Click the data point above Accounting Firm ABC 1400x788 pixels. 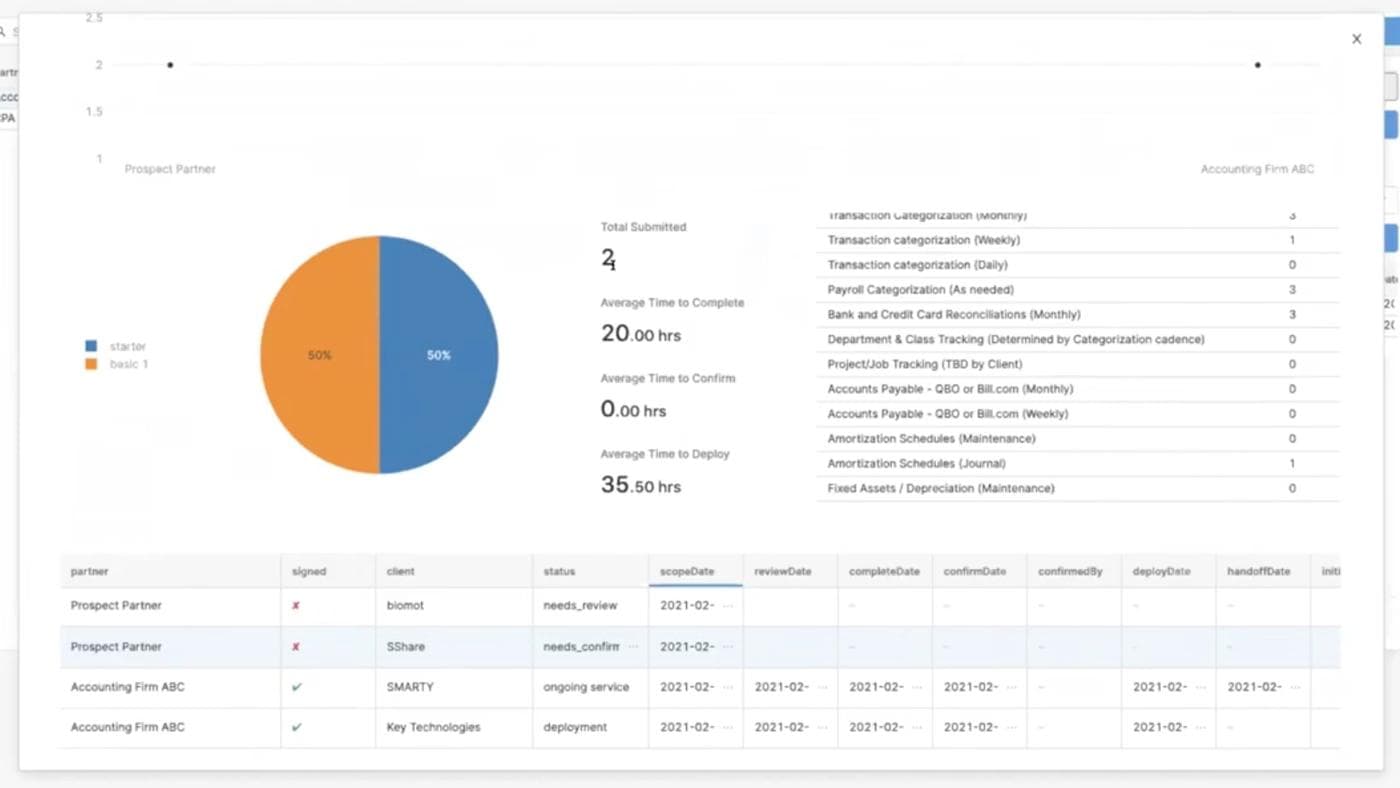click(1258, 64)
